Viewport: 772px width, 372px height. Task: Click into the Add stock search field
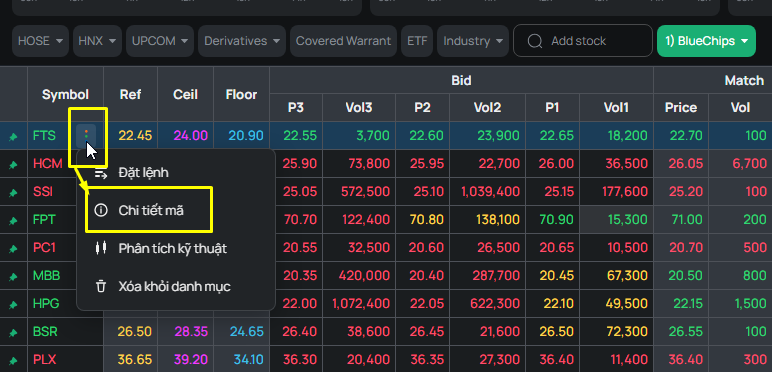point(583,41)
